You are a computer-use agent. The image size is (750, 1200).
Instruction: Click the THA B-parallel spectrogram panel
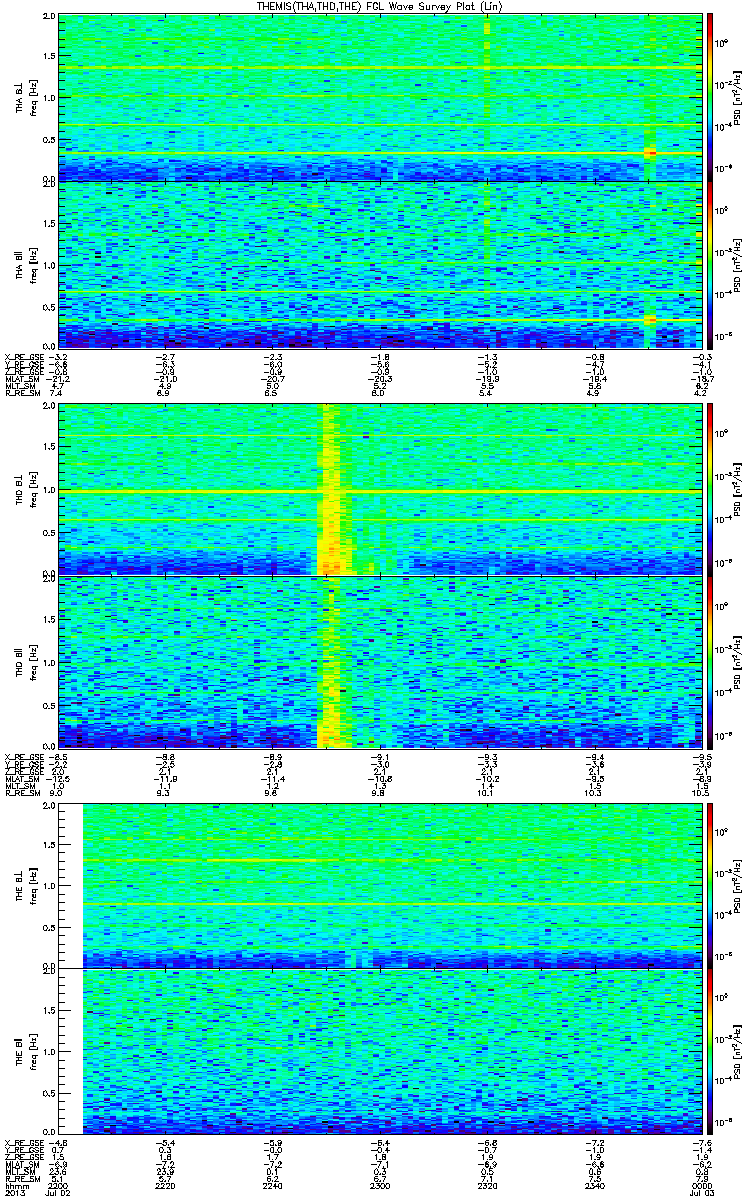pos(380,264)
